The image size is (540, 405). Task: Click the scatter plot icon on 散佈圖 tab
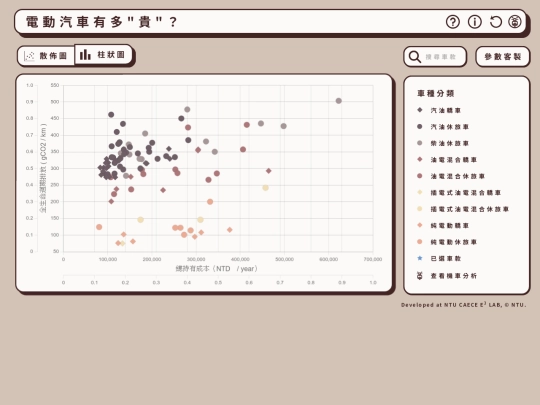(x=29, y=56)
